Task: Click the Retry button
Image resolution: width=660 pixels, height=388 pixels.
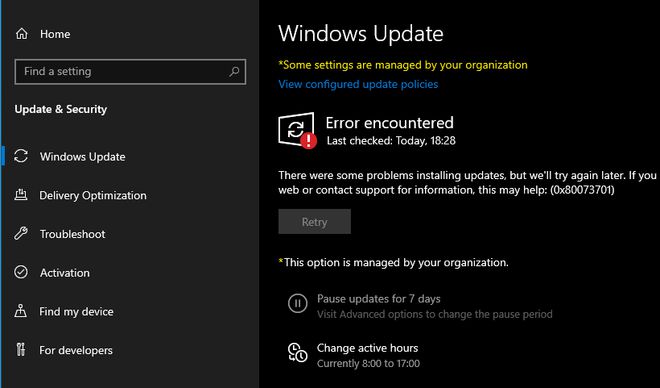Action: (x=314, y=222)
